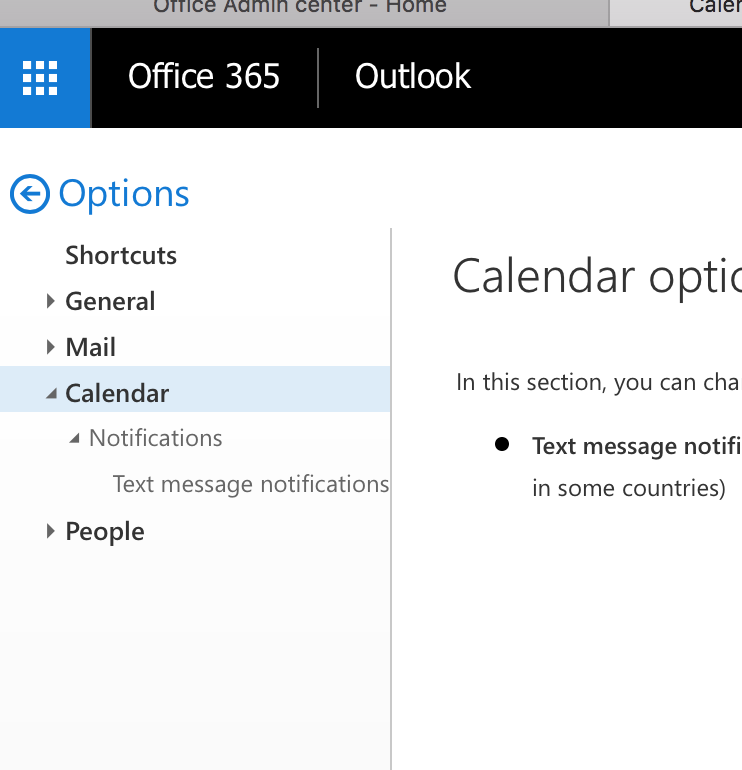Click the Office 365 header link

204,77
